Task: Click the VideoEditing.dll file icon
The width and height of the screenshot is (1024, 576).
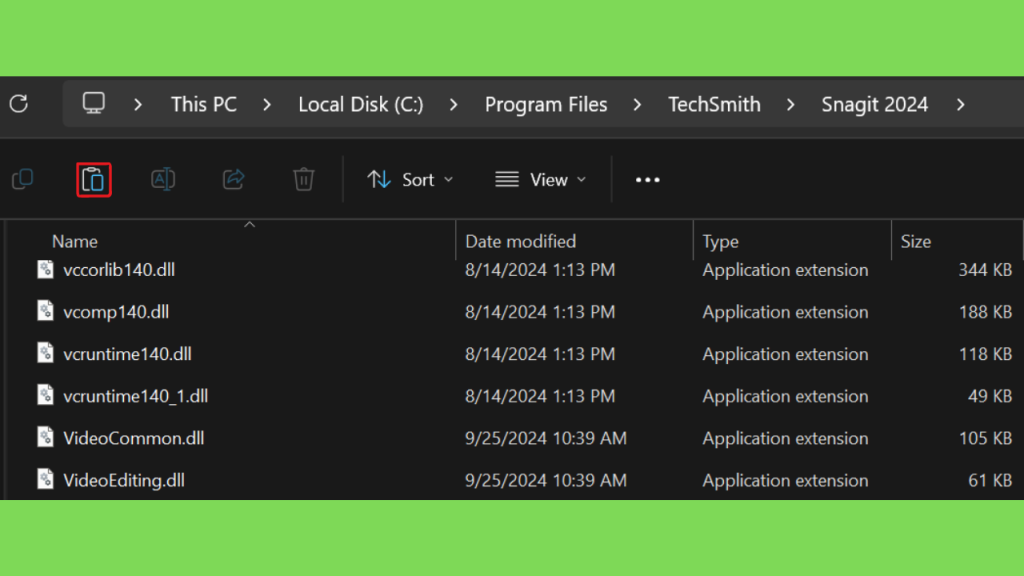Action: click(45, 479)
